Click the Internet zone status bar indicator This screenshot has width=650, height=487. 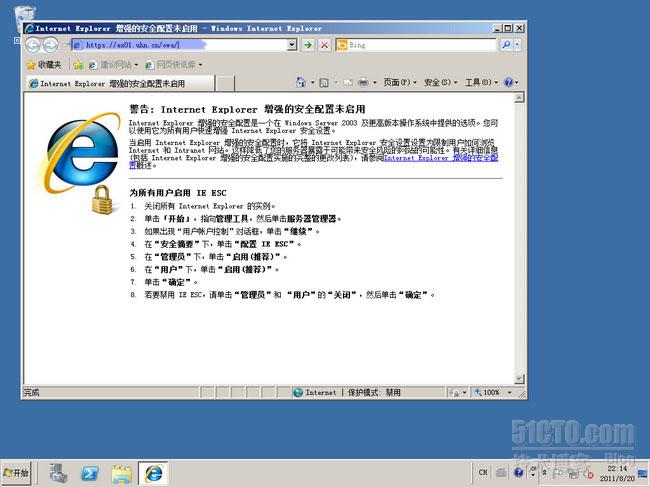click(315, 392)
